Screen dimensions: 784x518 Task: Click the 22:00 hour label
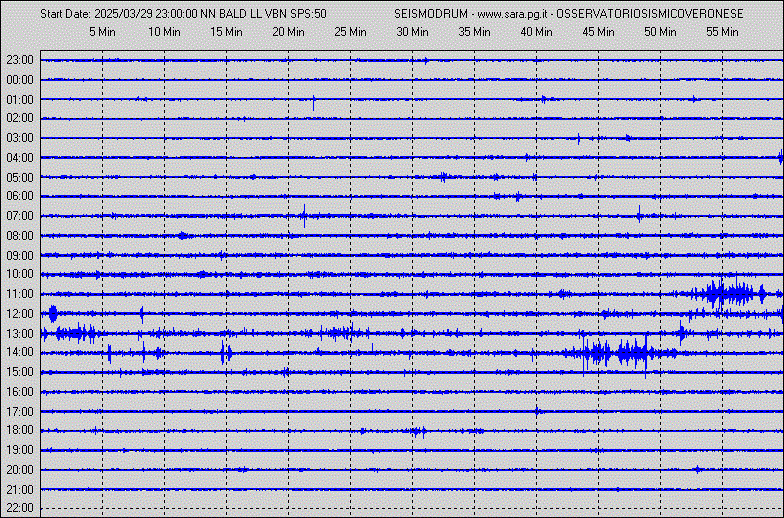pyautogui.click(x=20, y=508)
